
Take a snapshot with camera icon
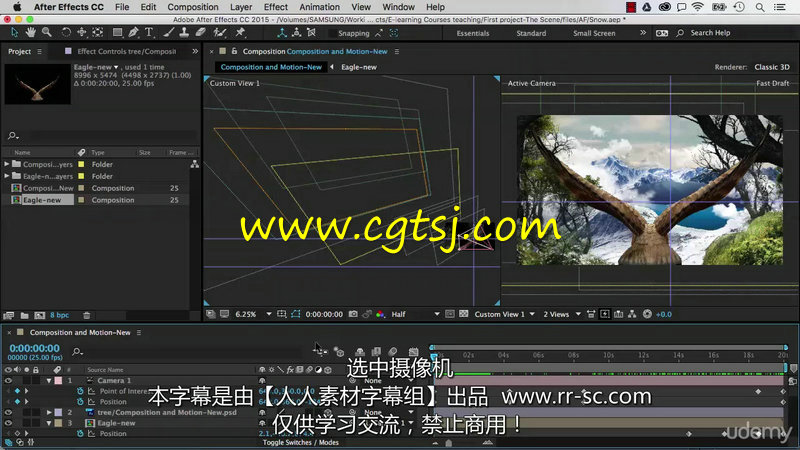point(353,314)
